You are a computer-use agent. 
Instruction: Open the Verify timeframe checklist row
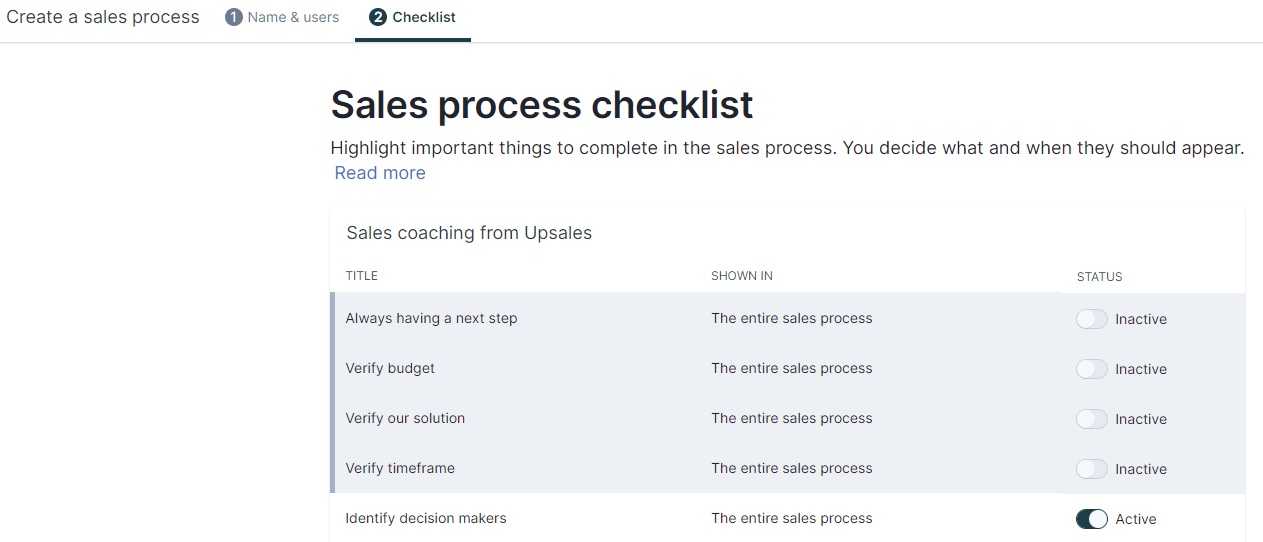click(787, 468)
